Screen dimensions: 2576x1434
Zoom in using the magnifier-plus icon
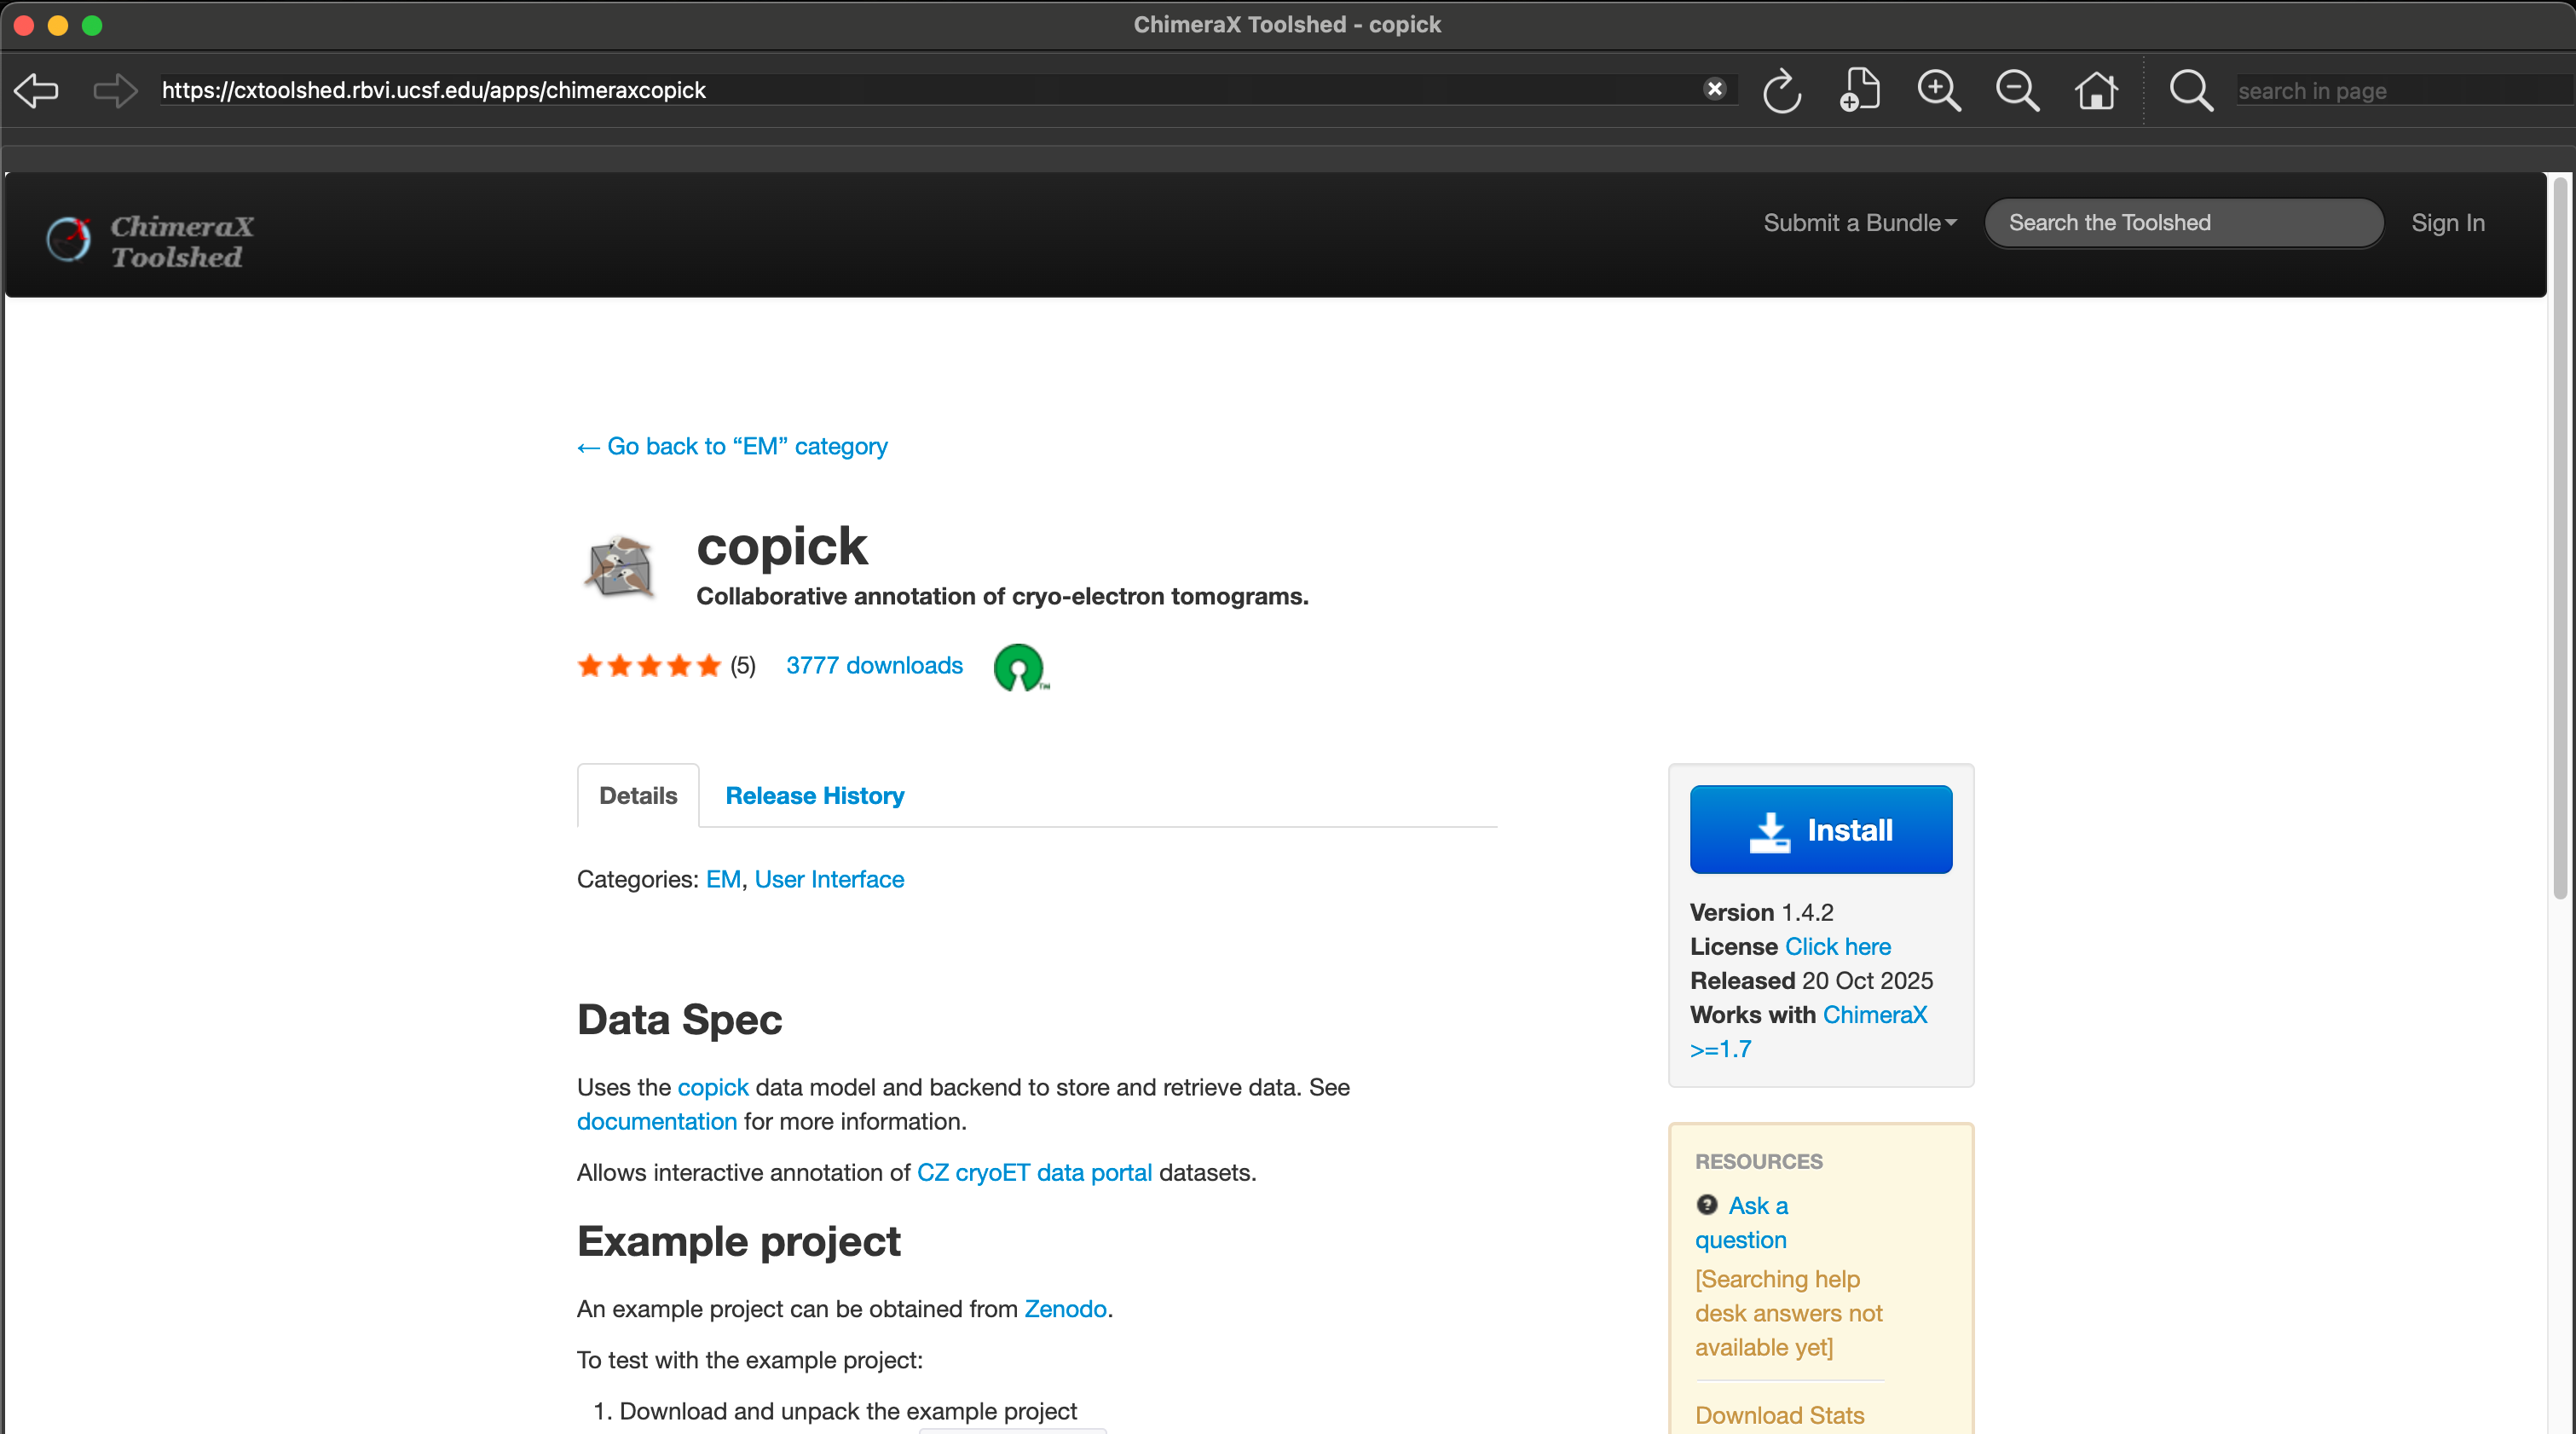[1938, 91]
